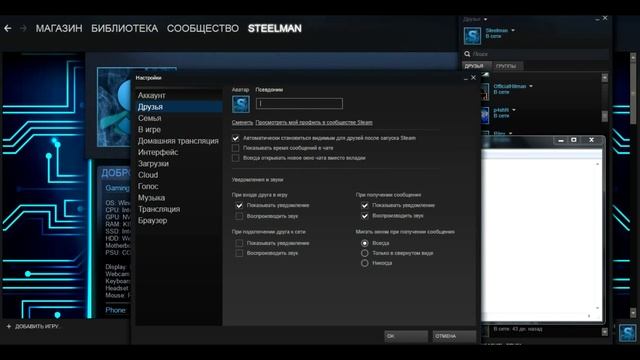The width and height of the screenshot is (640, 360).
Task: Minimize the Настройки settings dialog
Action: (x=466, y=78)
